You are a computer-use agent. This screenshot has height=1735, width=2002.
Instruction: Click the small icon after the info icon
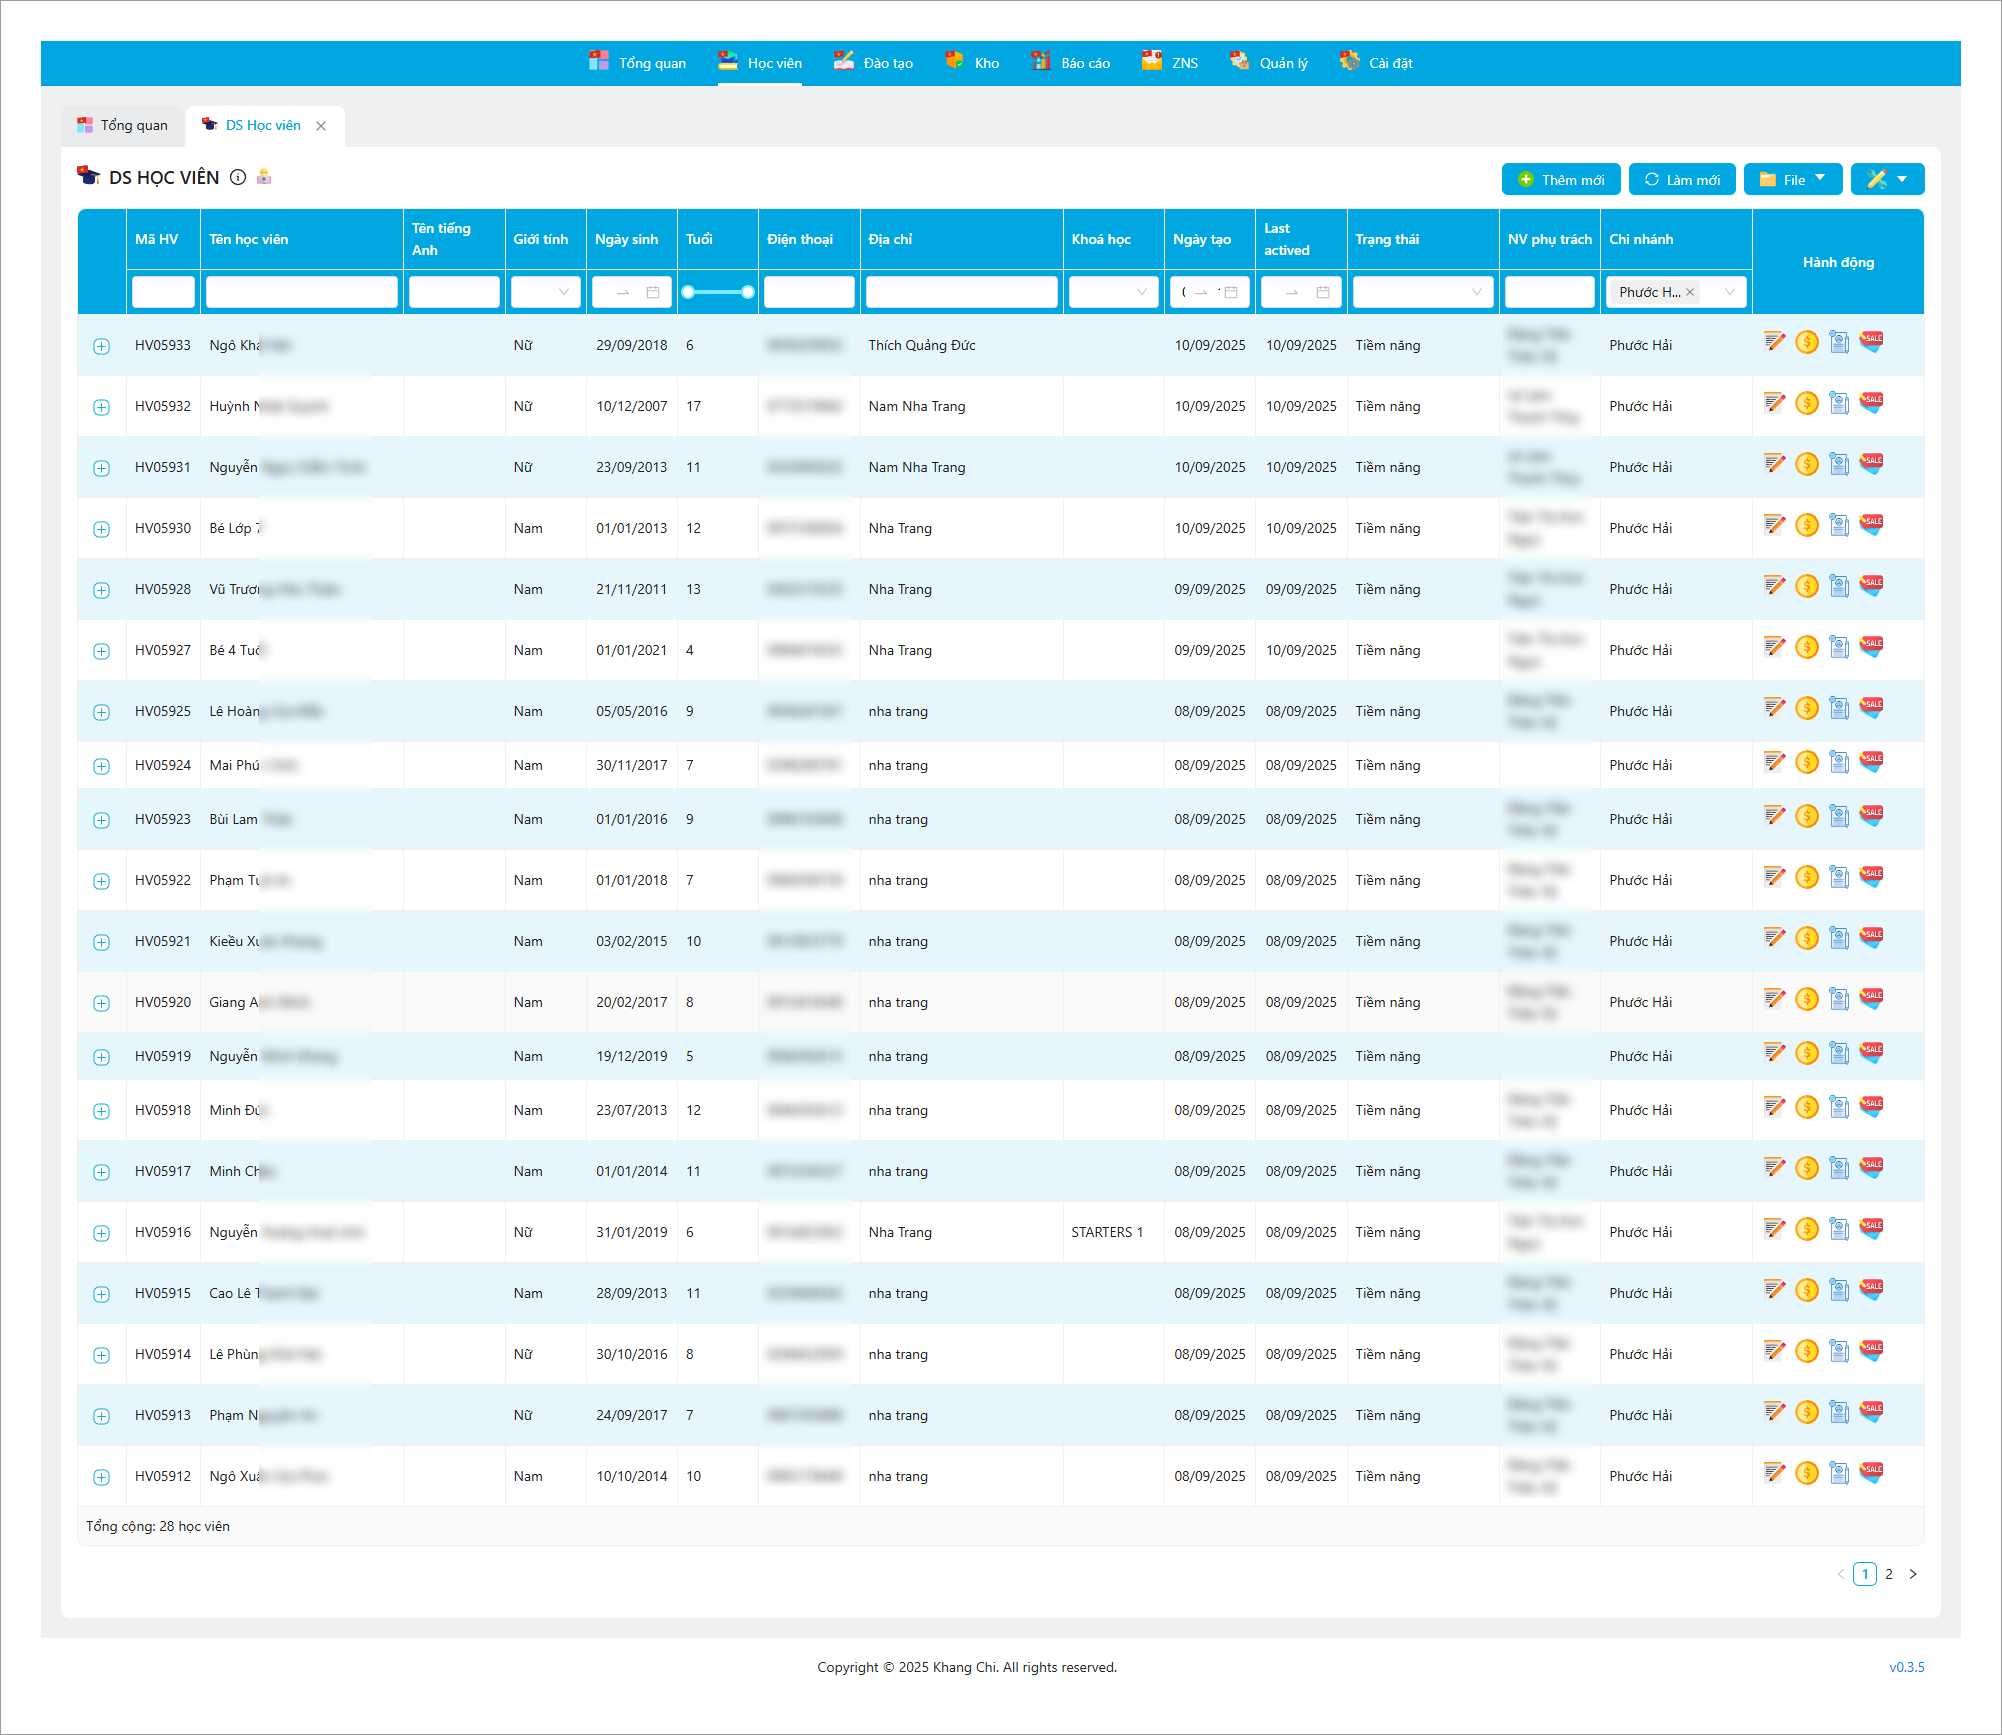[x=264, y=177]
